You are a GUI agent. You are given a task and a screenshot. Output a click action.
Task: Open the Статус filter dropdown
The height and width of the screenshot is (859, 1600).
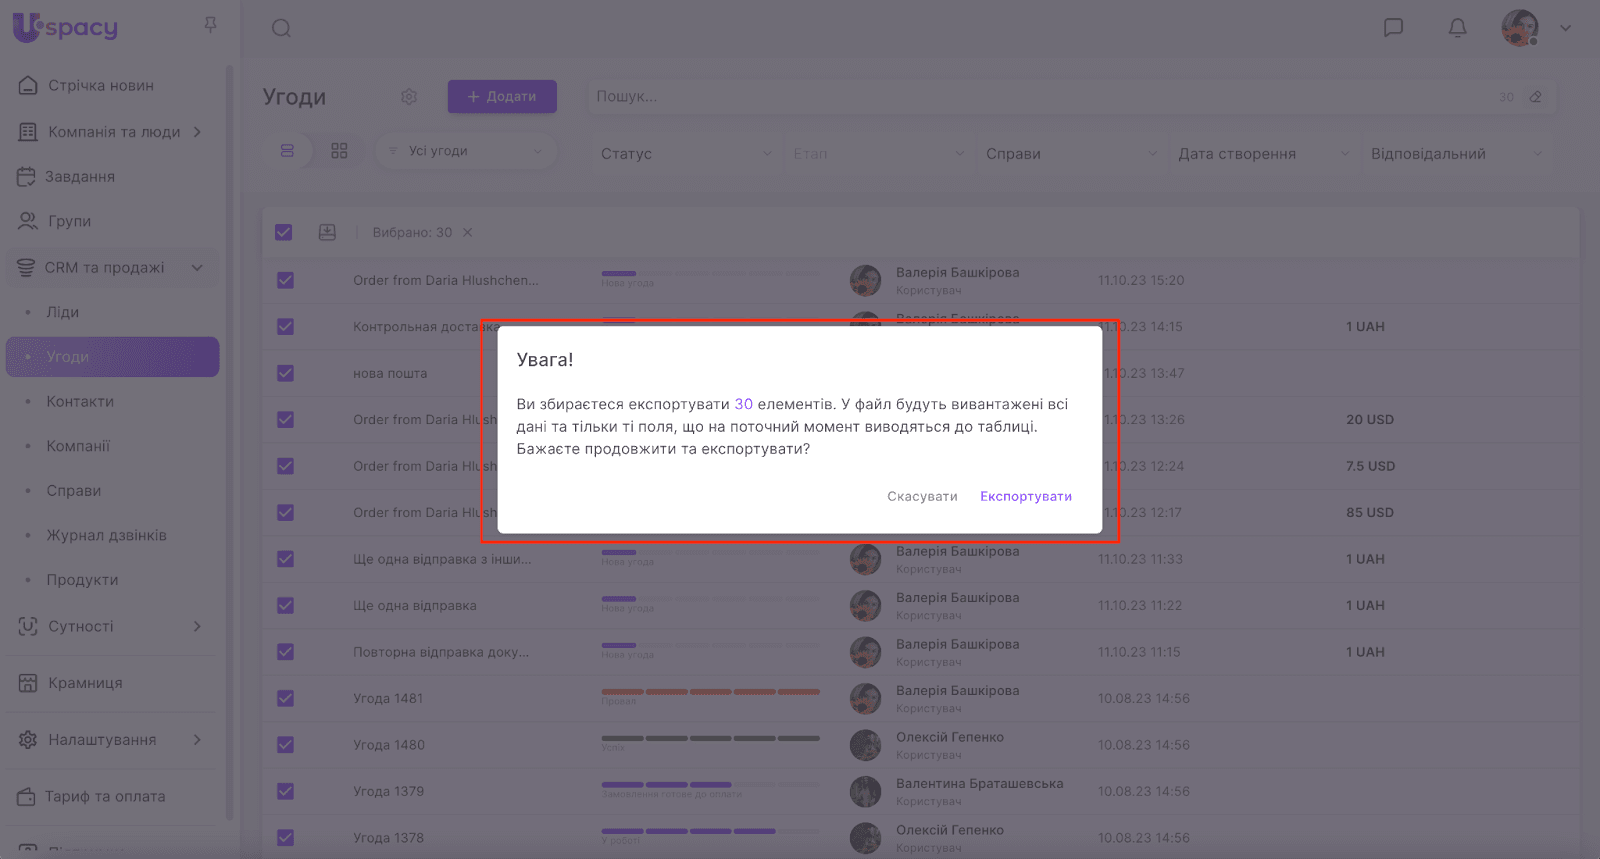pyautogui.click(x=686, y=154)
